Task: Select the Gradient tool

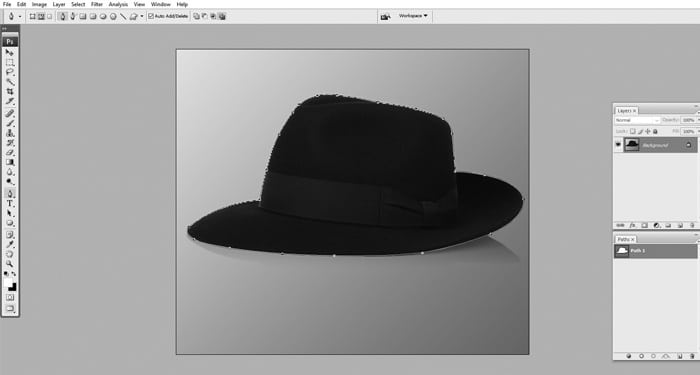Action: click(9, 162)
